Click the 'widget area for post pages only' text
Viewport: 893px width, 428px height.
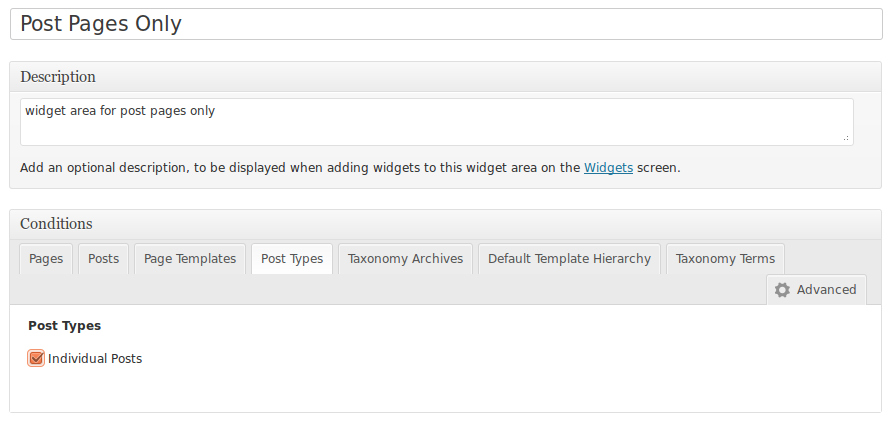coord(120,111)
